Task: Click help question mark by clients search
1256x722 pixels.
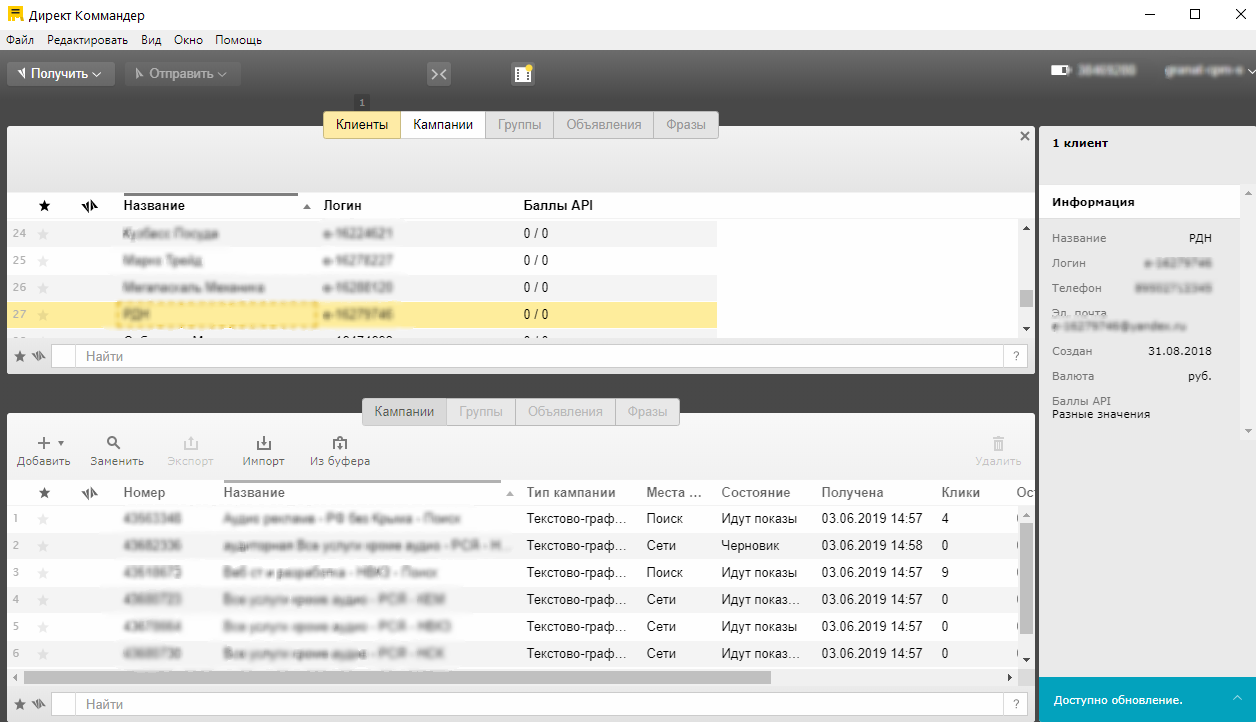Action: (x=1016, y=356)
